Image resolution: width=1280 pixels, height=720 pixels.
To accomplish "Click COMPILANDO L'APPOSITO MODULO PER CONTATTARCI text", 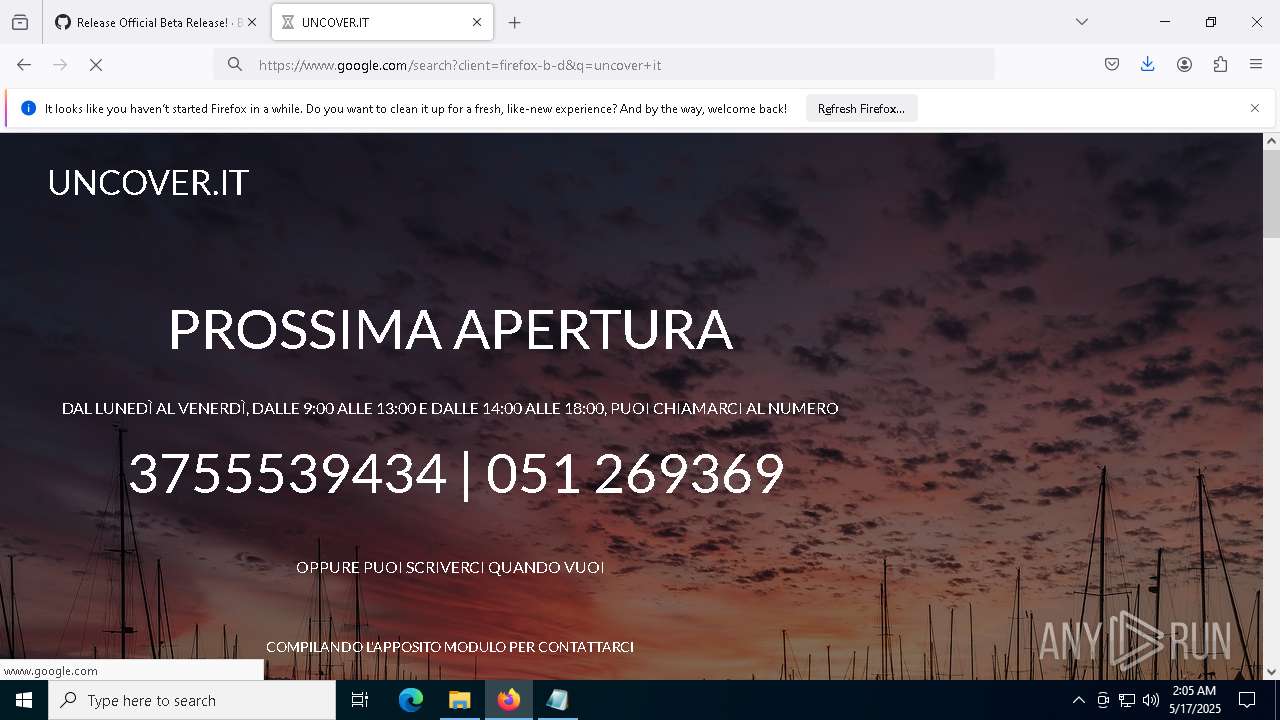I will click(x=450, y=647).
